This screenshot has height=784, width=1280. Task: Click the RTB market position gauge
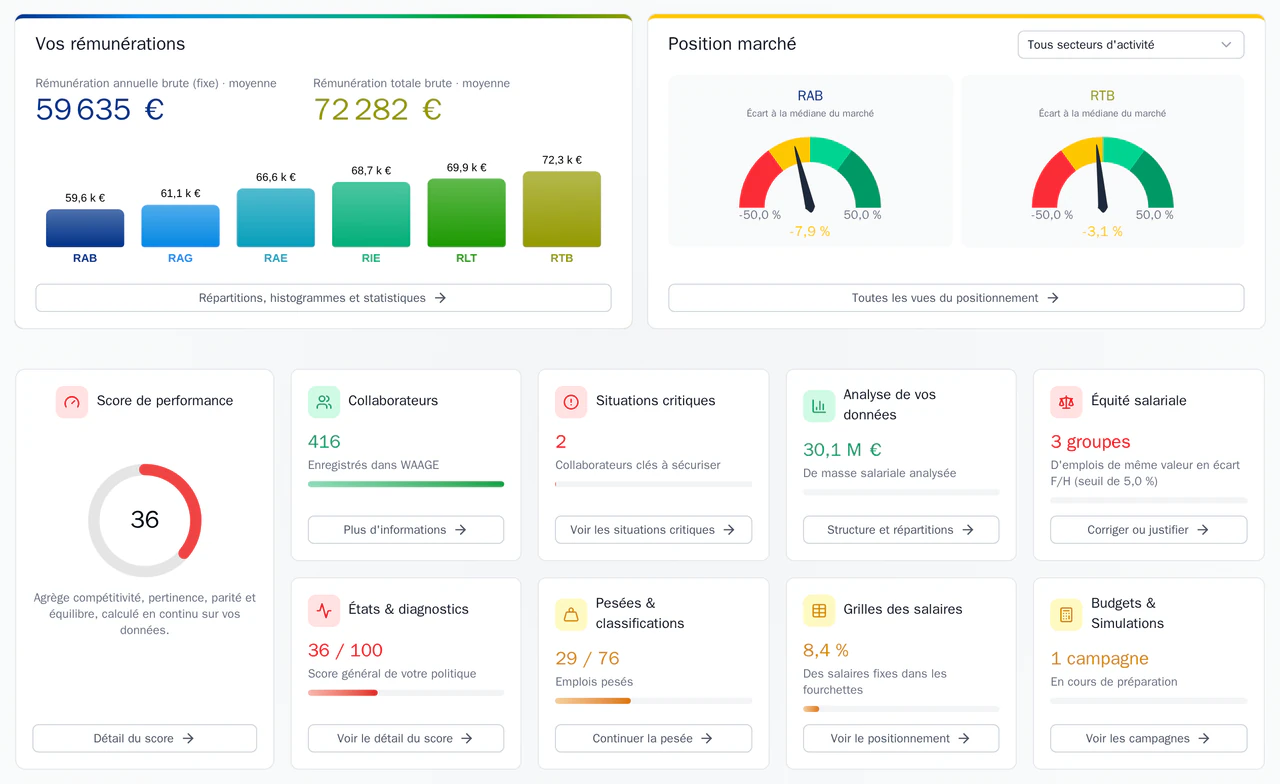point(1102,175)
